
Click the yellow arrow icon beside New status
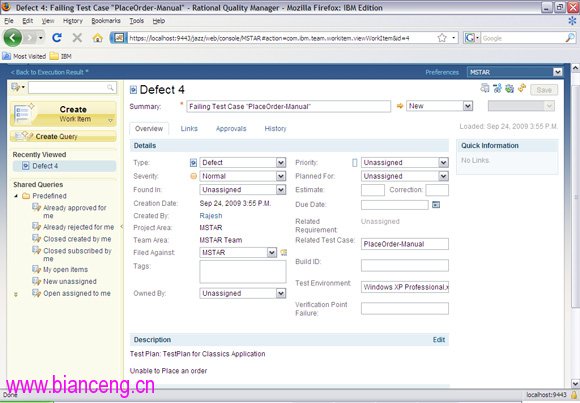coord(399,106)
